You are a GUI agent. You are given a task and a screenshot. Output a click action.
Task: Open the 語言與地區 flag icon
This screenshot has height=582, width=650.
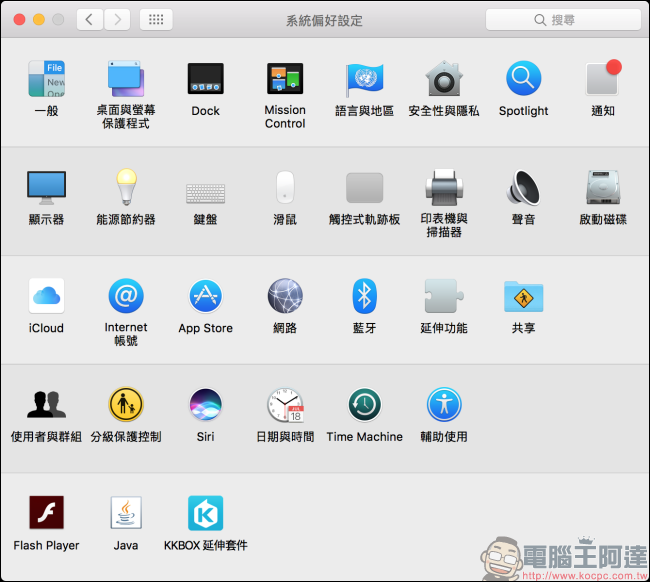click(x=364, y=79)
